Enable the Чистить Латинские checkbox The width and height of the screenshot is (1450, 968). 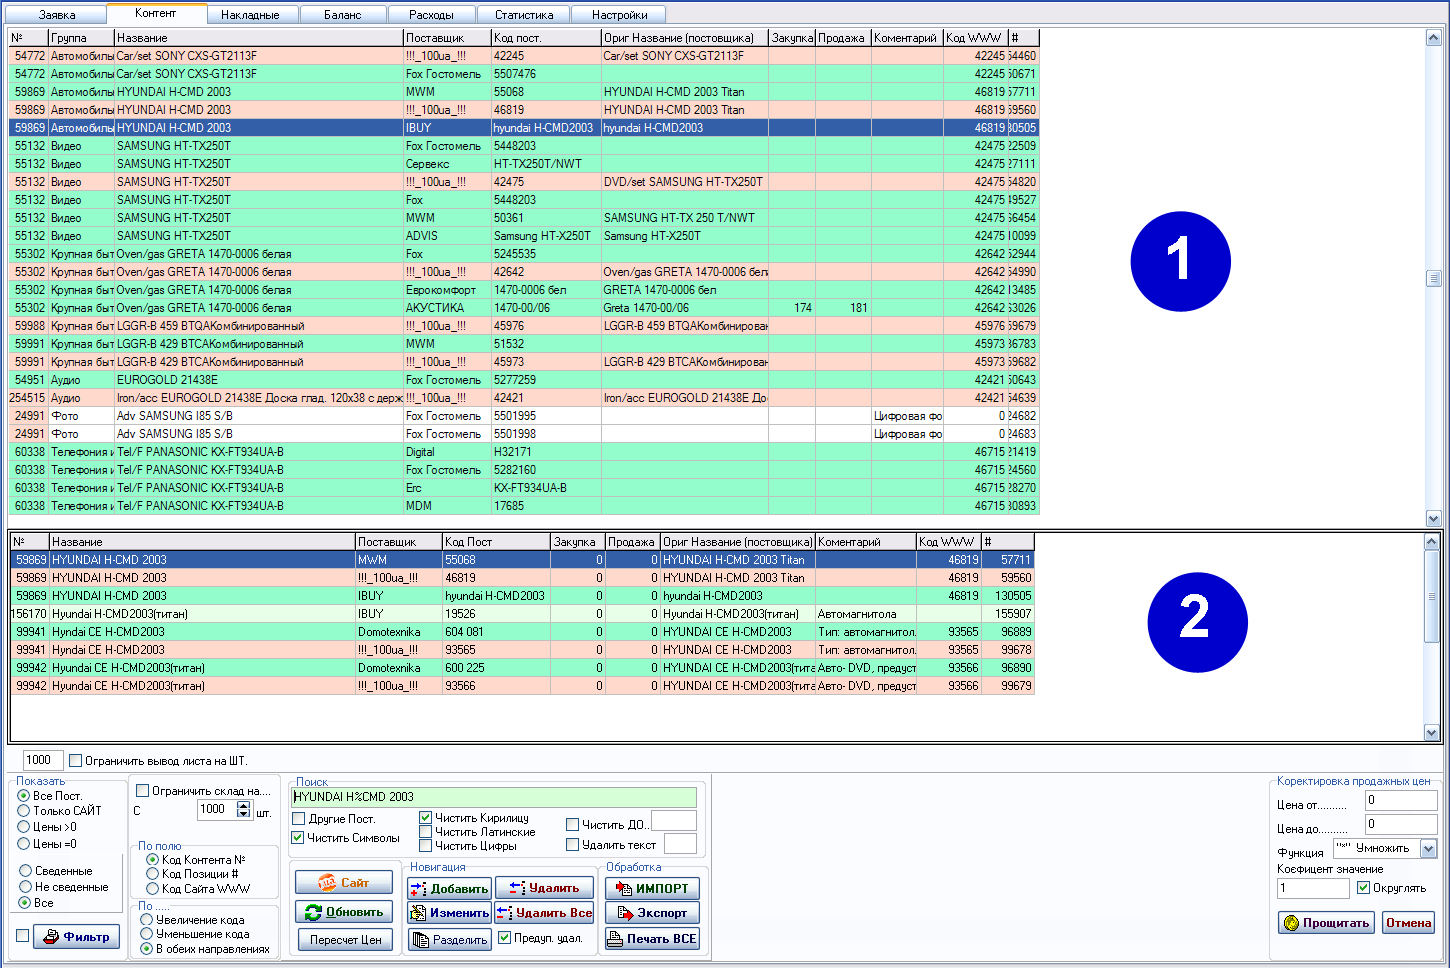click(x=426, y=832)
